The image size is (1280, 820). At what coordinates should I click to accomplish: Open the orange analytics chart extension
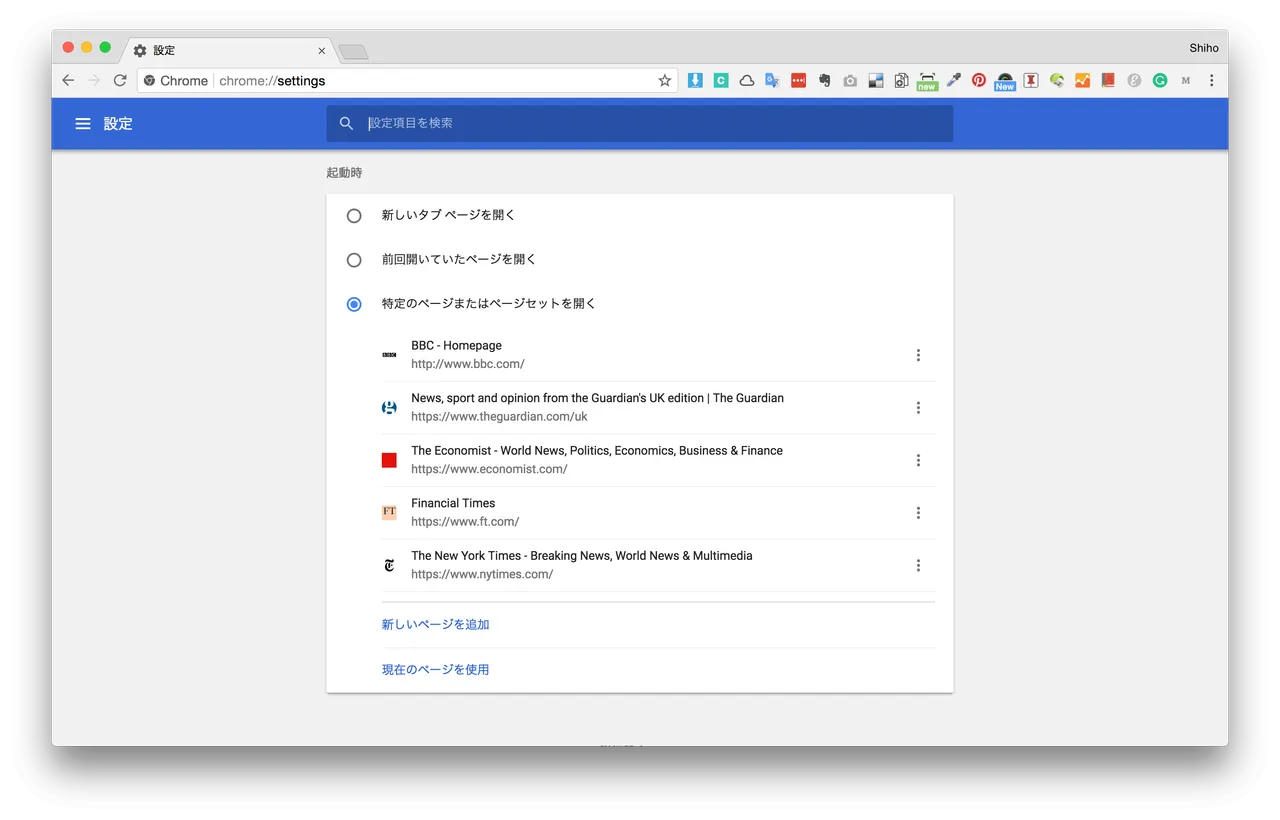click(x=1083, y=81)
